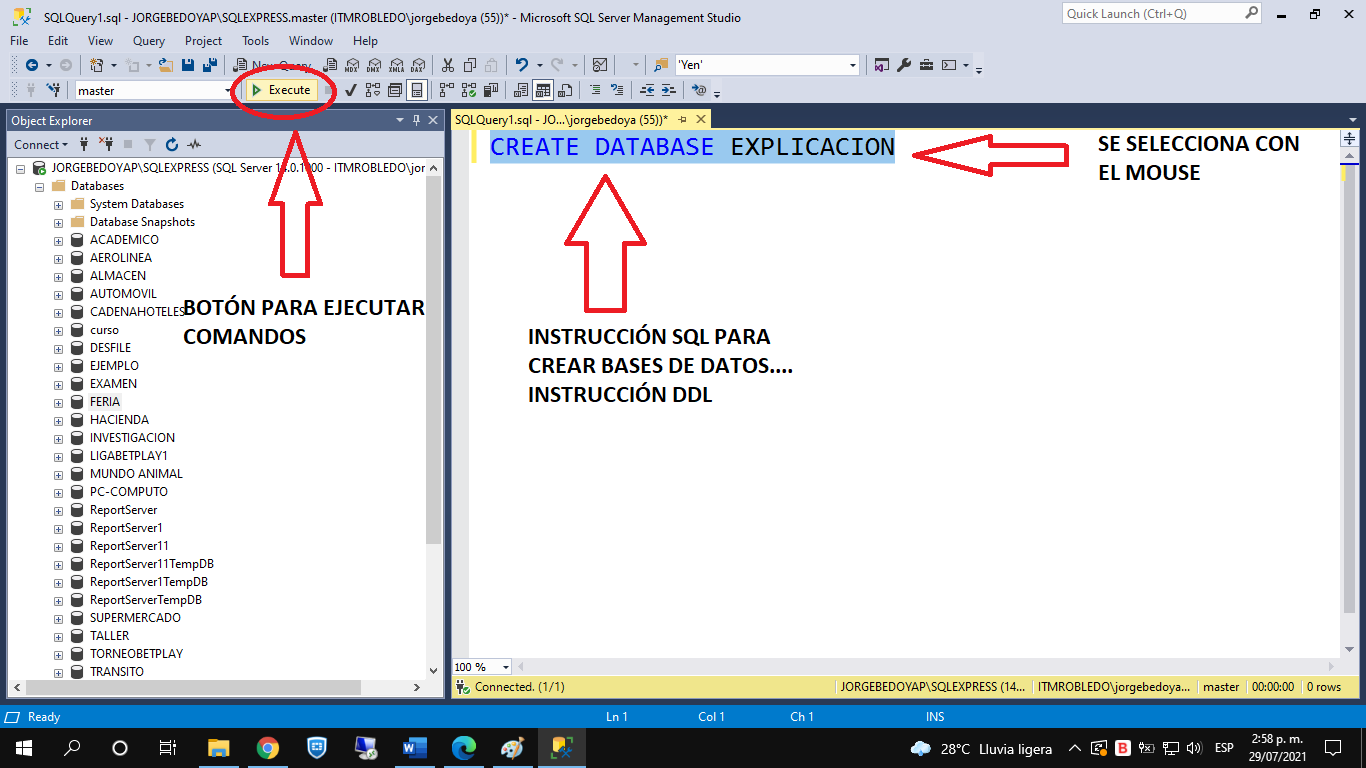Refresh the Object Explorer tree

[x=172, y=144]
